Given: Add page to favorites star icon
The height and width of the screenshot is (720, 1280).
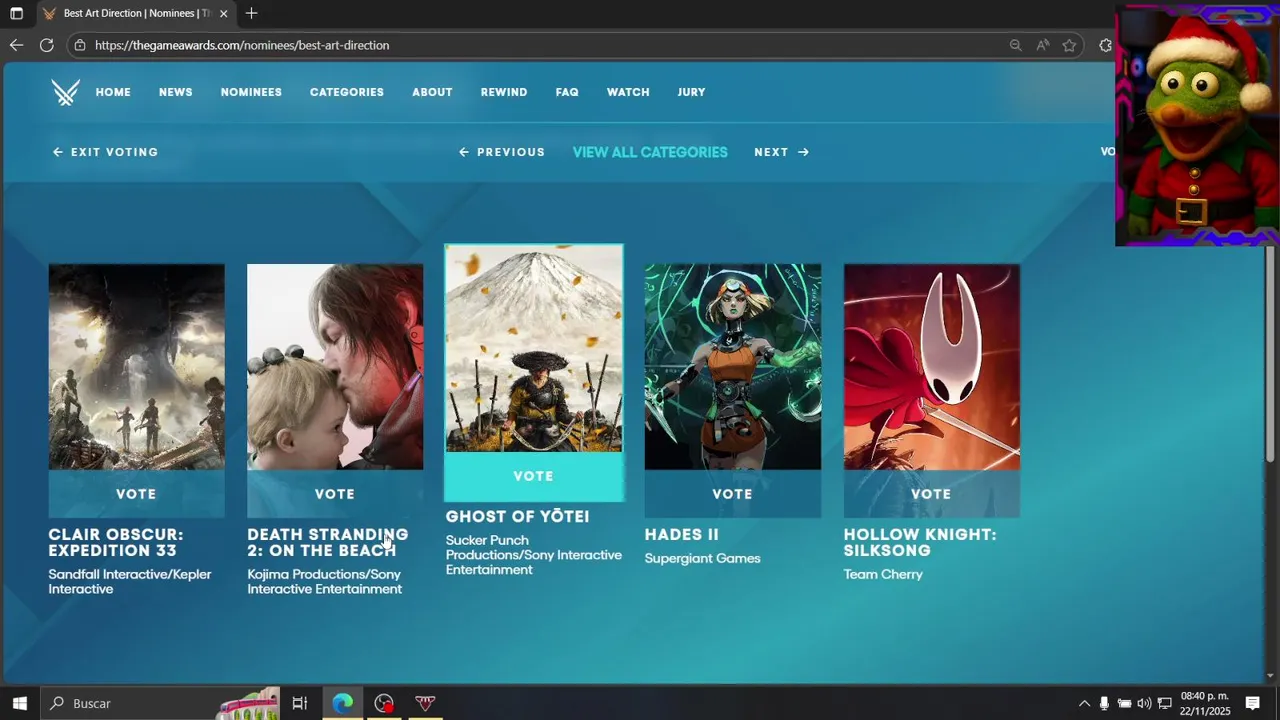Looking at the screenshot, I should 1069,45.
